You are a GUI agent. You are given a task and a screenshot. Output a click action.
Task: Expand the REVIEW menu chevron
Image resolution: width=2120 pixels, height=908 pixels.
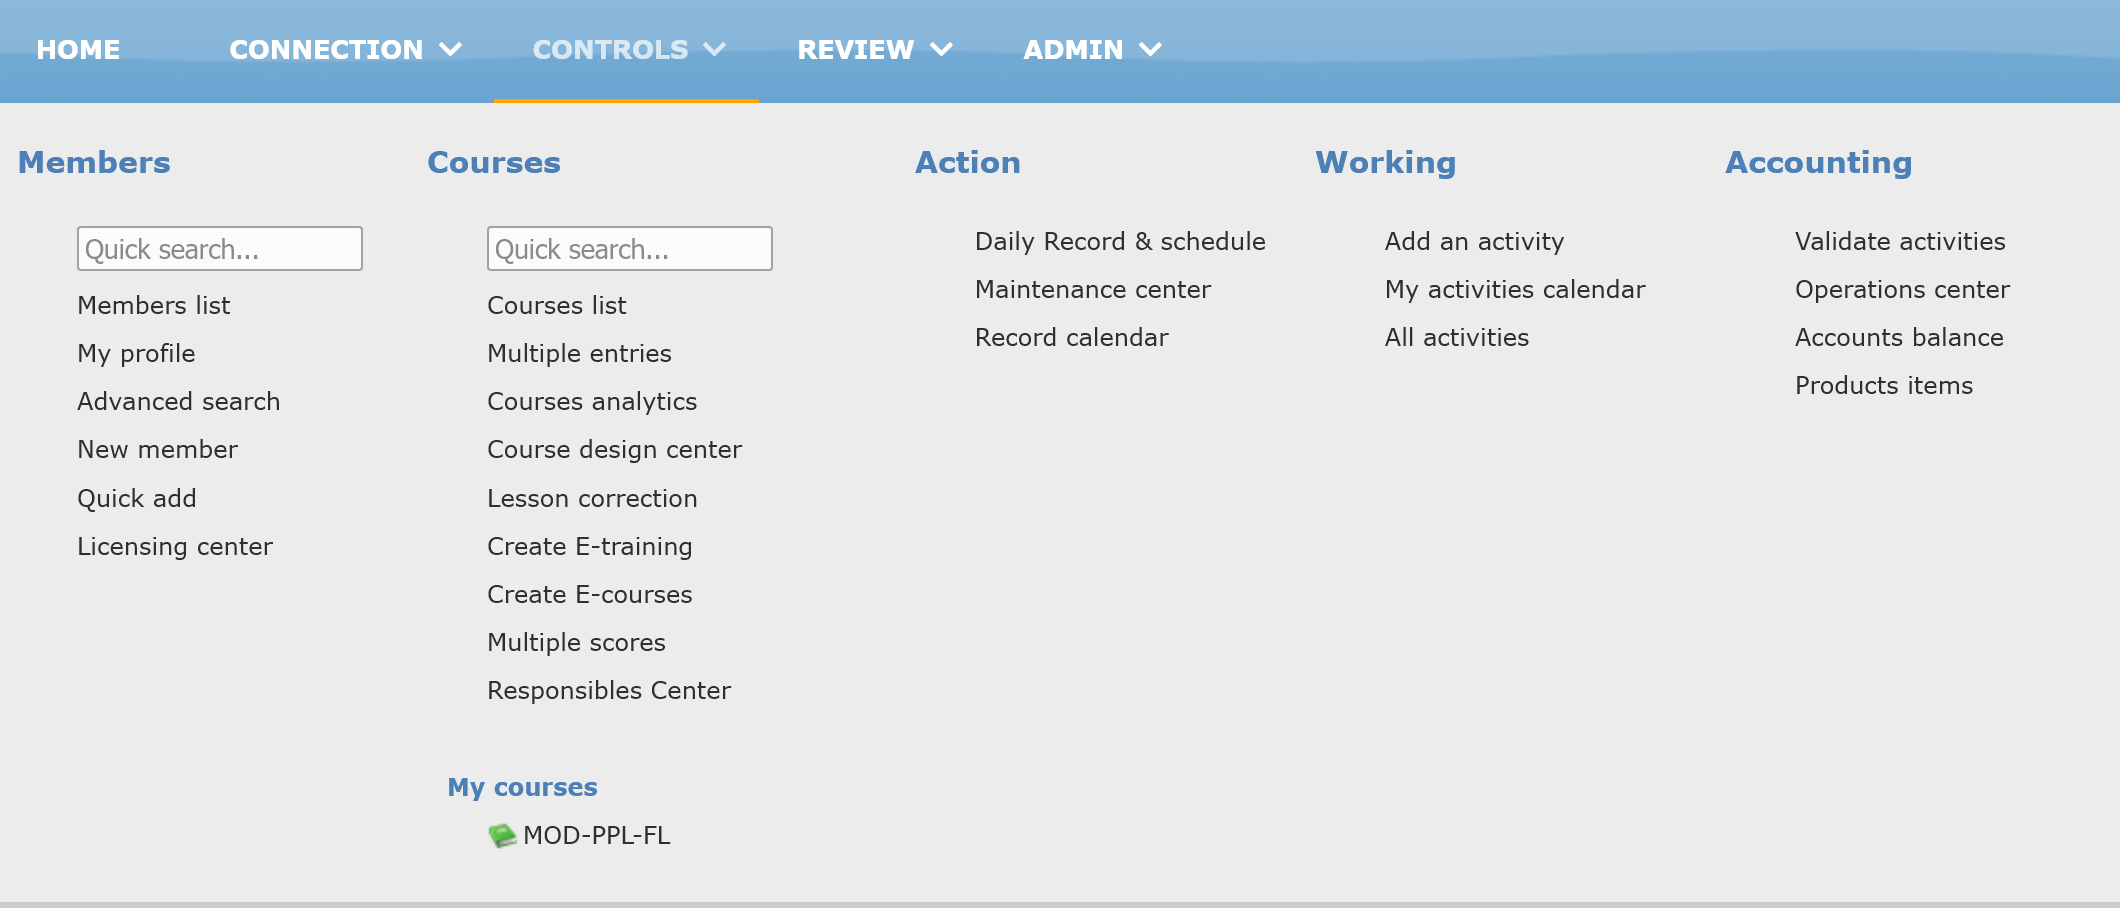point(941,49)
